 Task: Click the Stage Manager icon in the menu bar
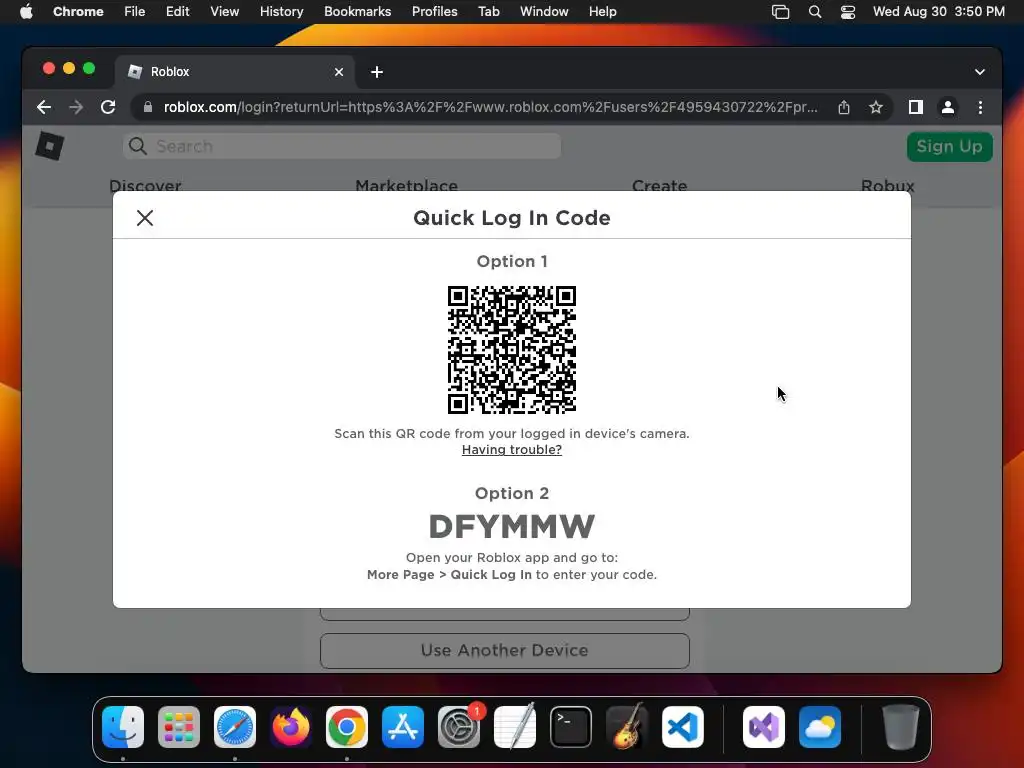pos(780,12)
